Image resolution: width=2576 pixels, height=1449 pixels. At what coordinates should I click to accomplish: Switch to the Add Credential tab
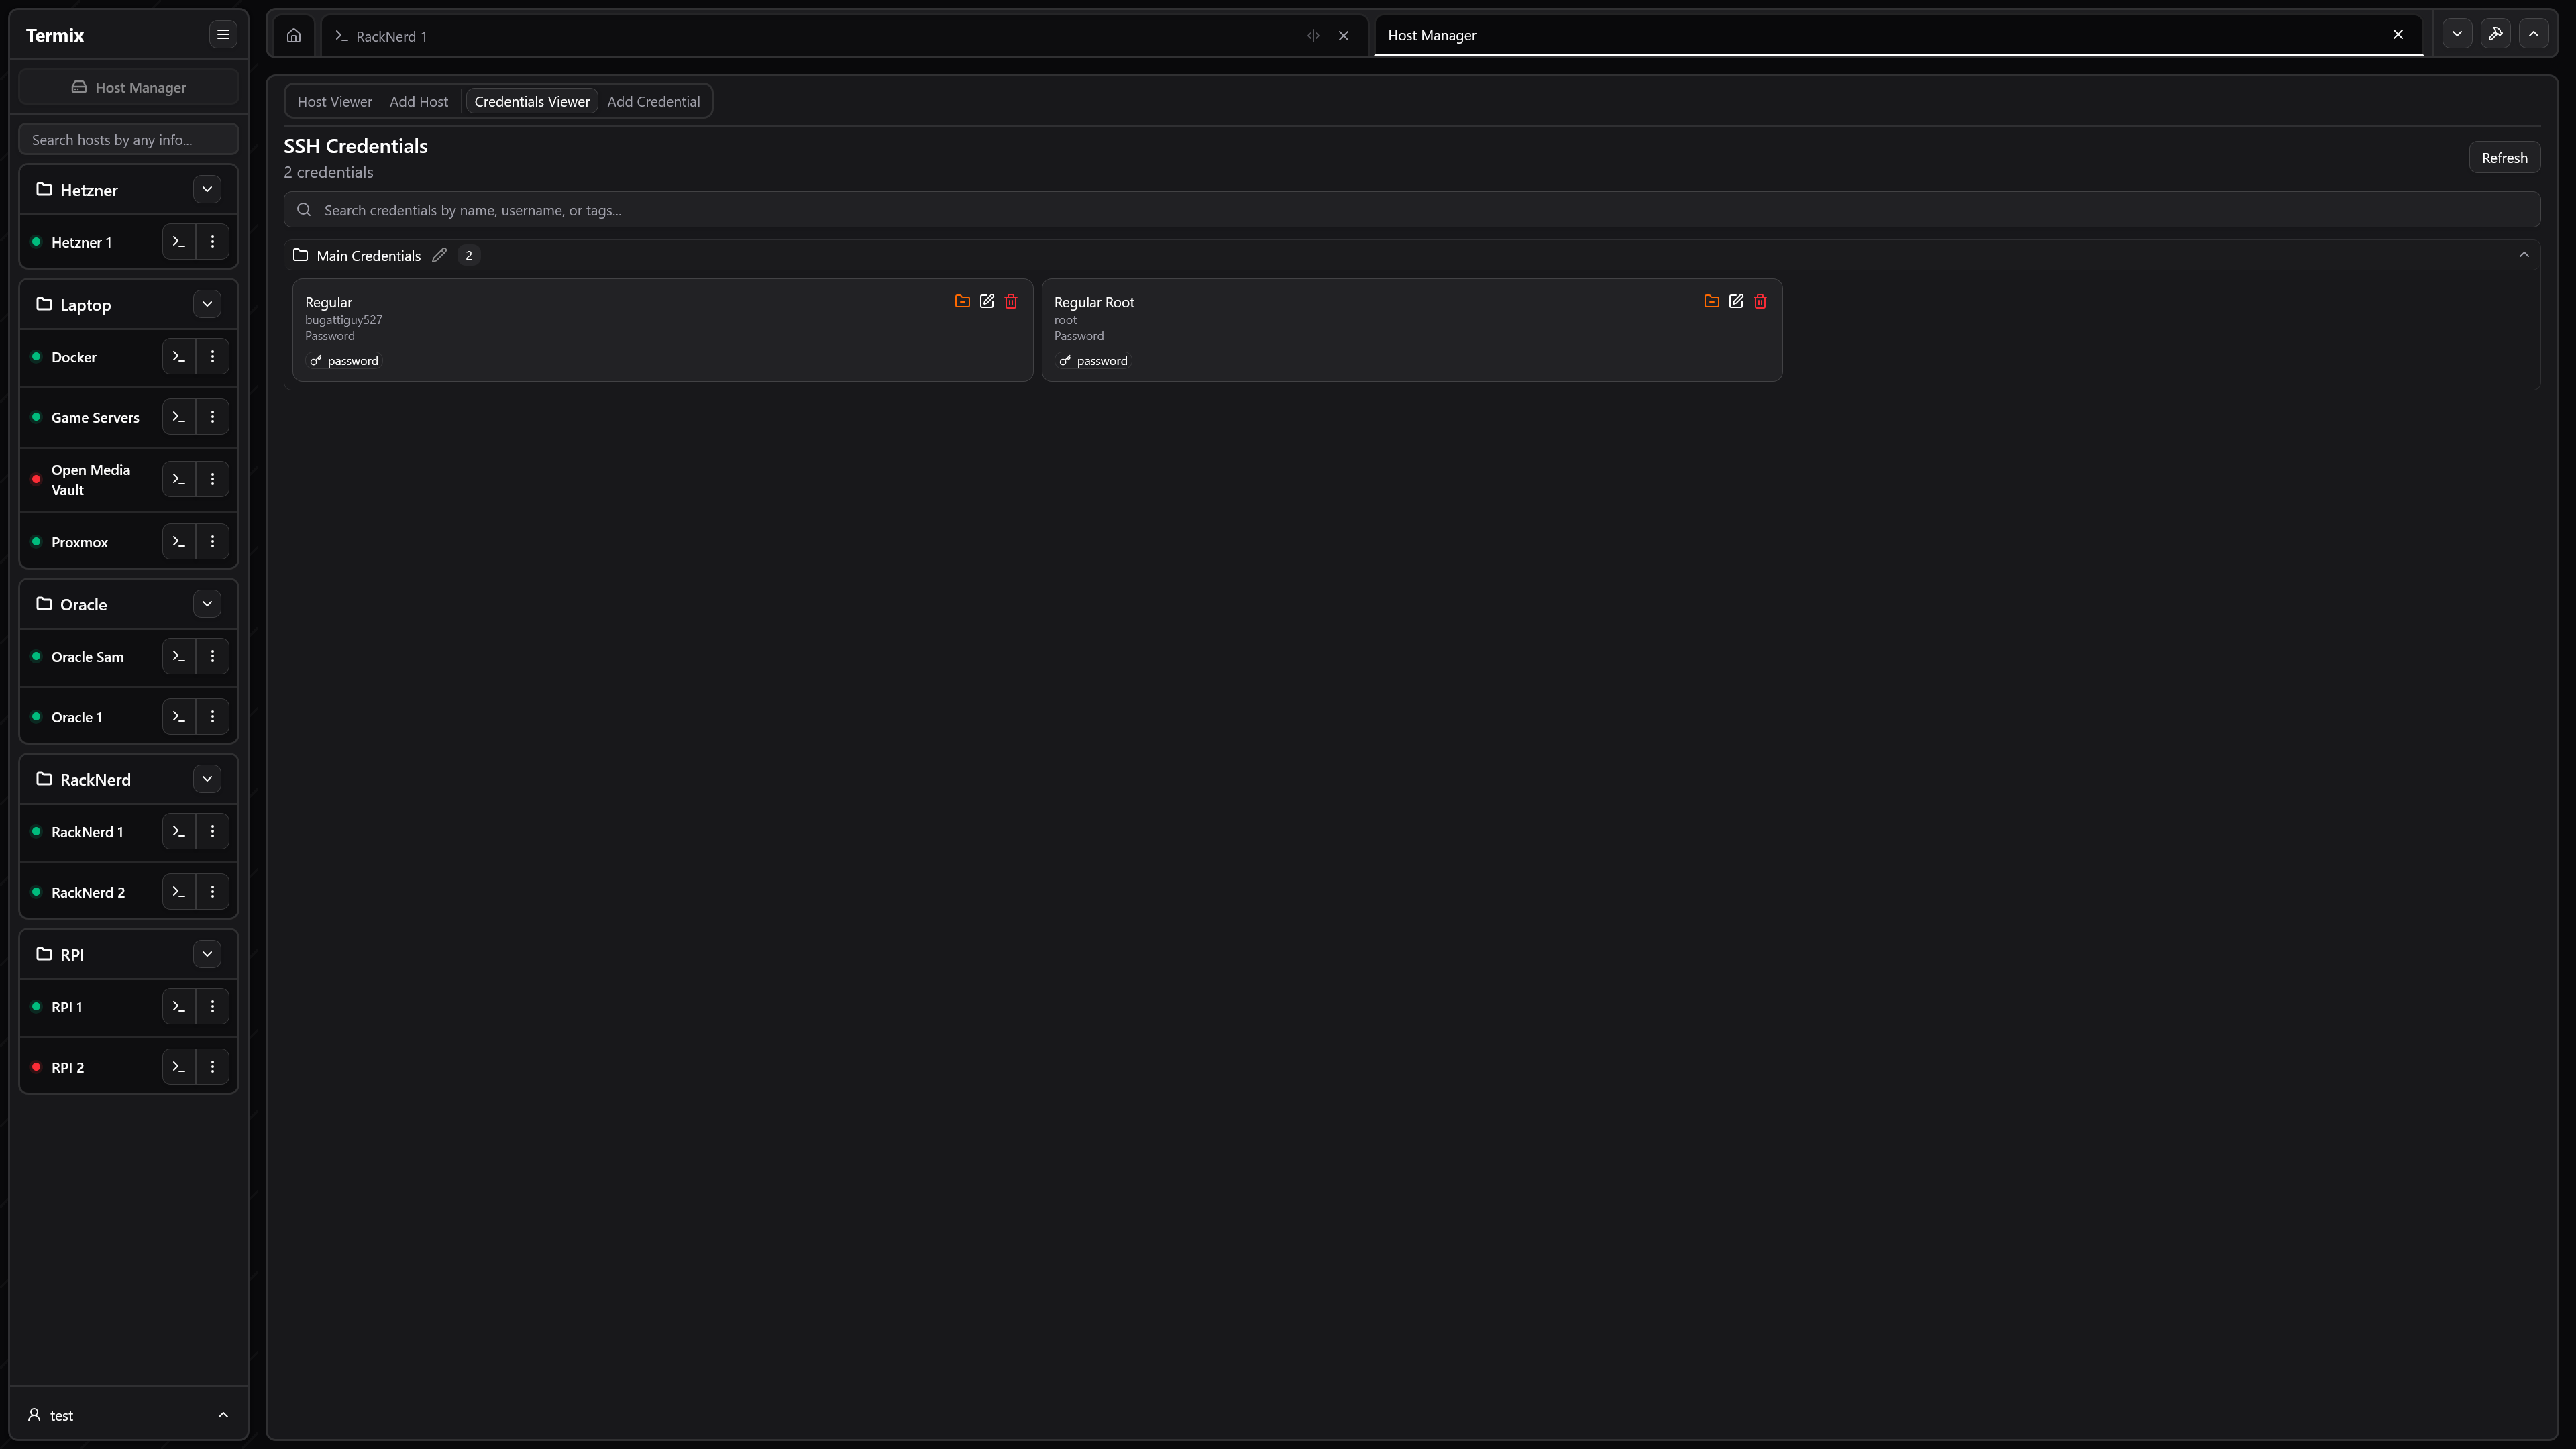click(x=653, y=101)
